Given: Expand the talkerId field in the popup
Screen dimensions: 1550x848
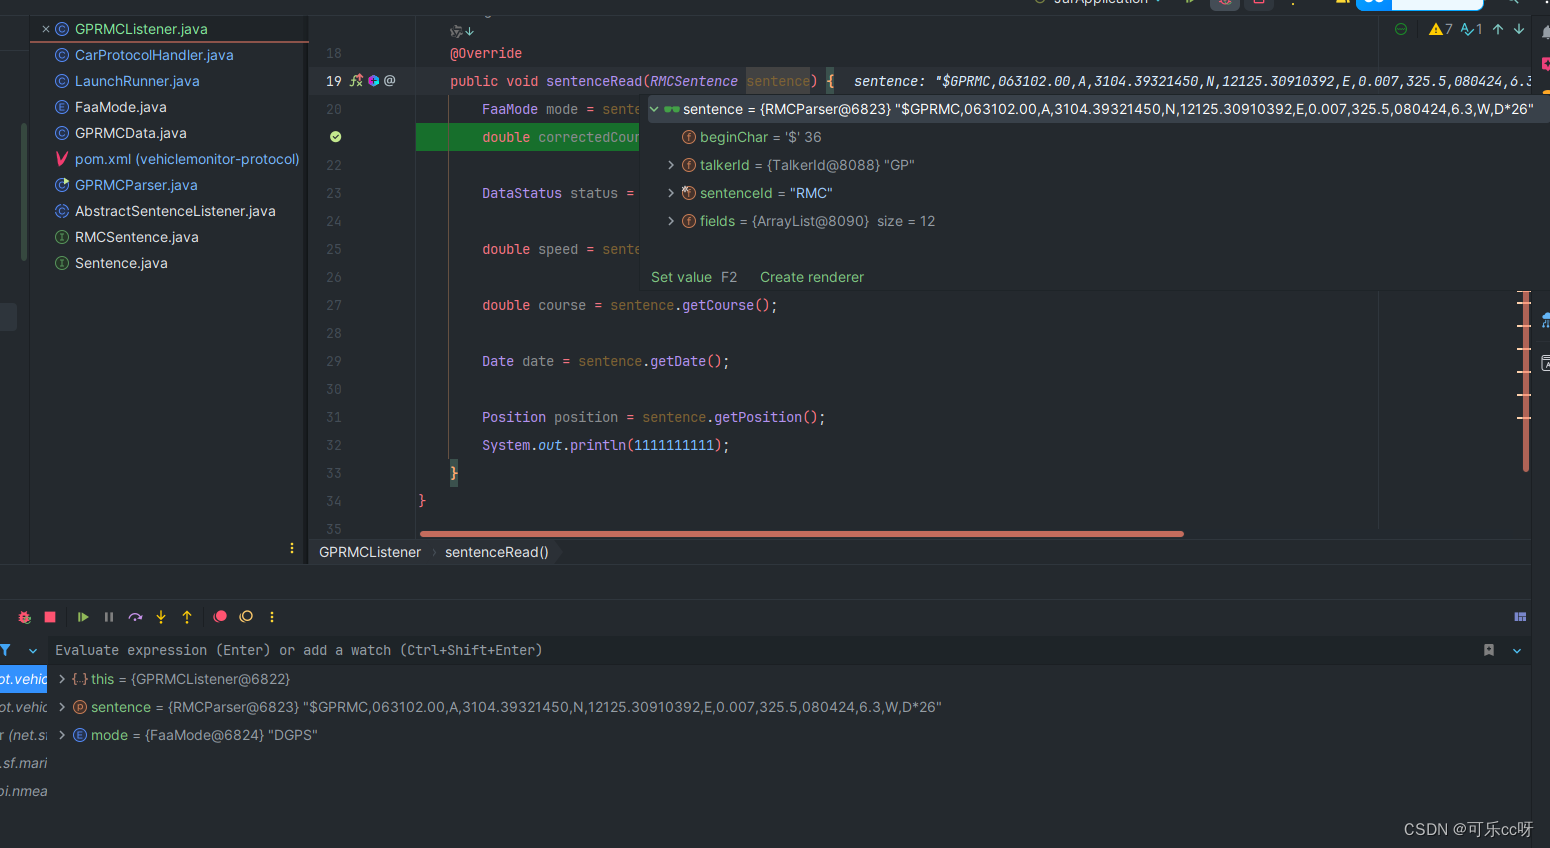Looking at the screenshot, I should [671, 165].
